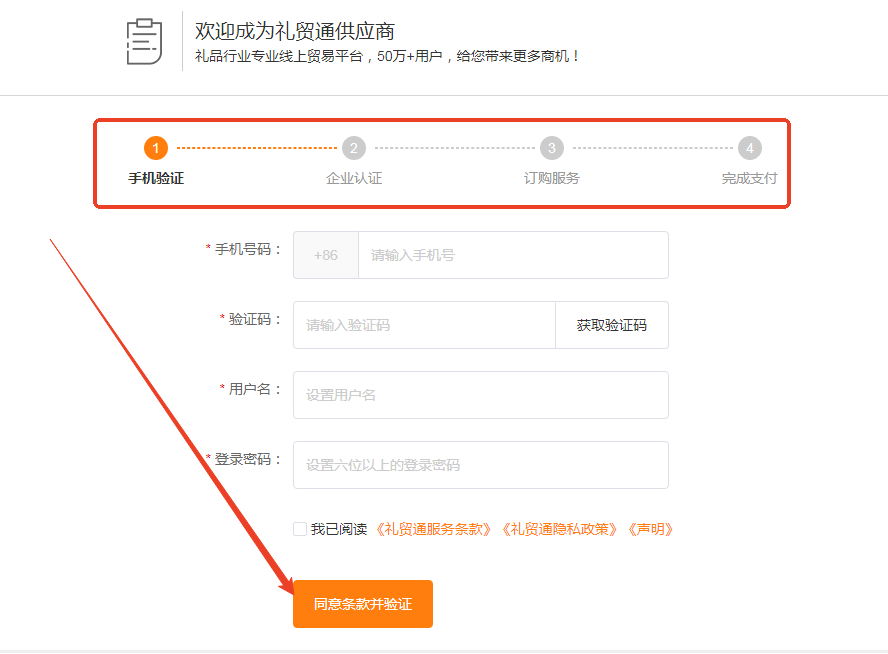Click the 我已阅读 text
The image size is (888, 654).
tap(339, 529)
